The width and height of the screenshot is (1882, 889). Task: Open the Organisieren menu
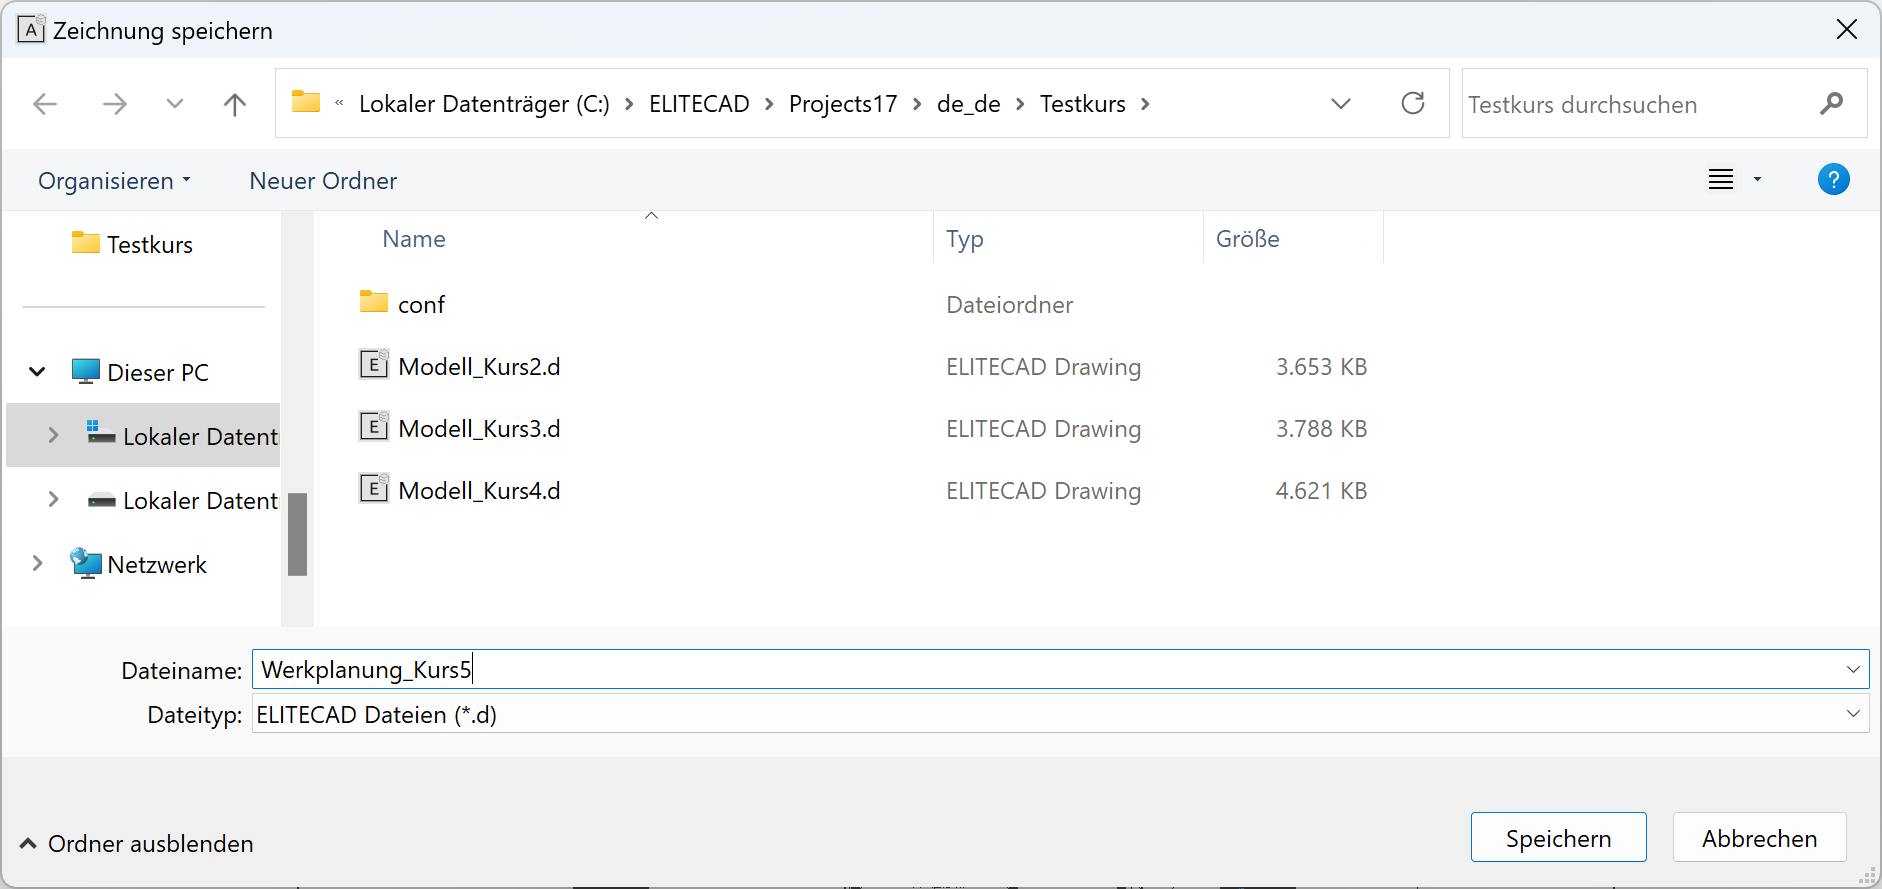[x=114, y=181]
